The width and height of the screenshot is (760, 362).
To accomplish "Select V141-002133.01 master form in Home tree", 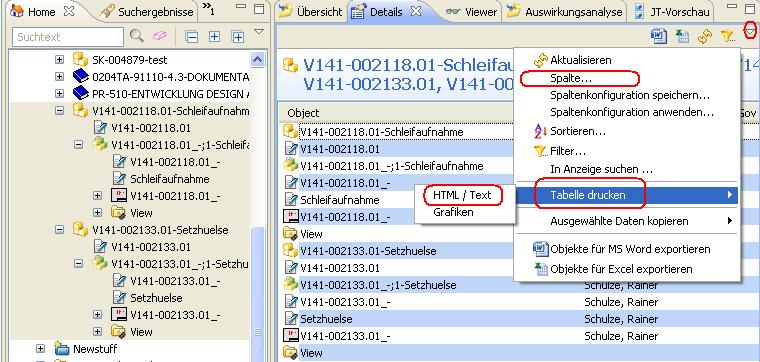I will click(150, 247).
